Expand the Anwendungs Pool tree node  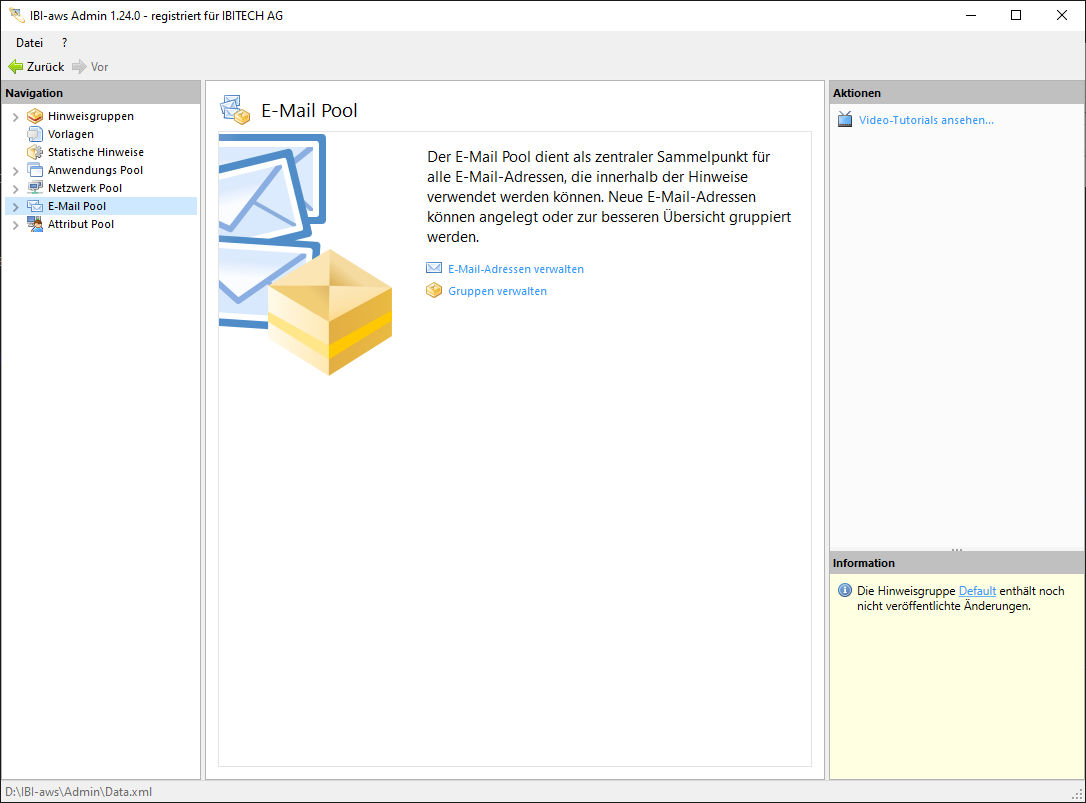[15, 171]
